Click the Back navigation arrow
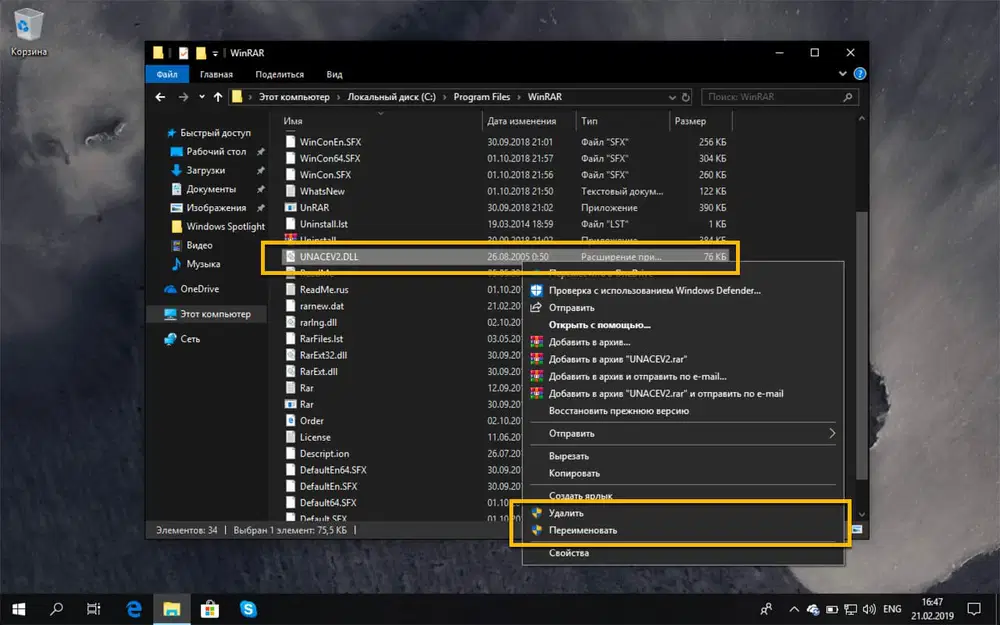 coord(161,97)
